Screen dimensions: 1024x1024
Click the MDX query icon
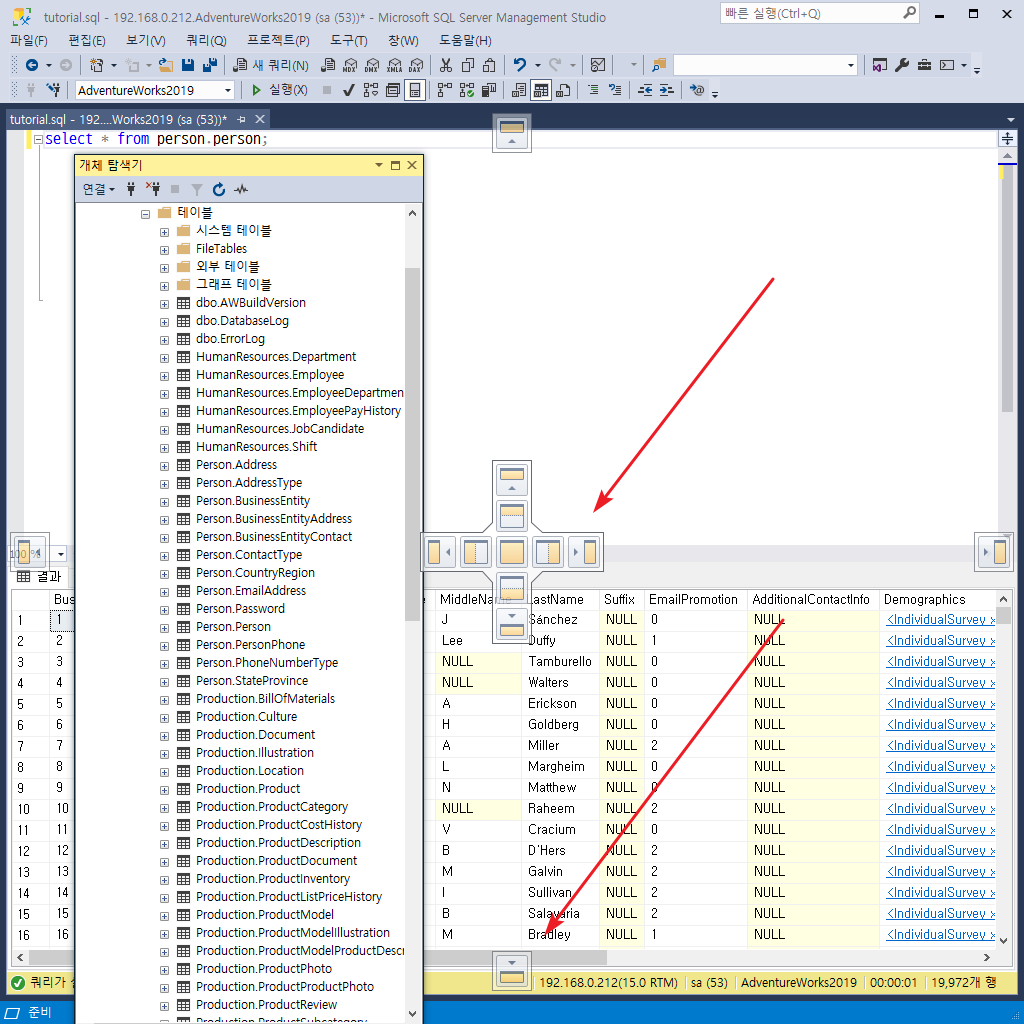pos(350,65)
